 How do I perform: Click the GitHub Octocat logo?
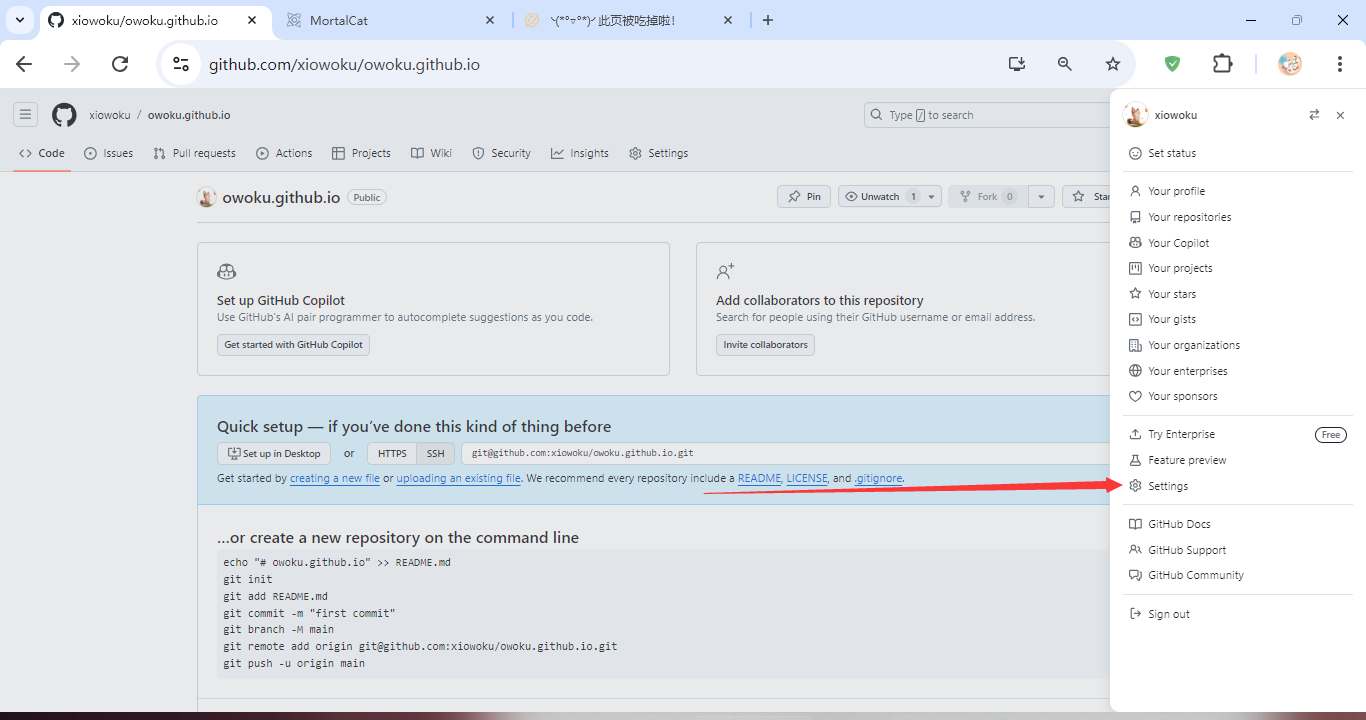(x=64, y=115)
